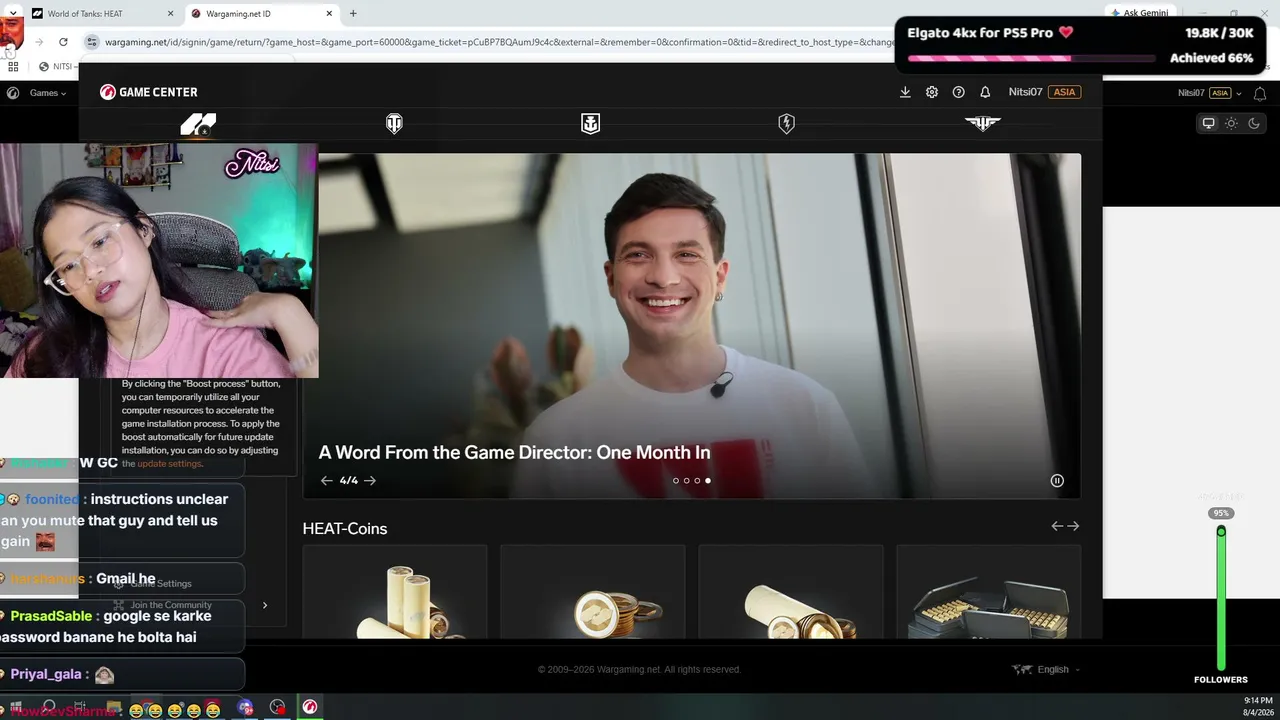Click the ASIA region badge in Game Center

point(1064,92)
